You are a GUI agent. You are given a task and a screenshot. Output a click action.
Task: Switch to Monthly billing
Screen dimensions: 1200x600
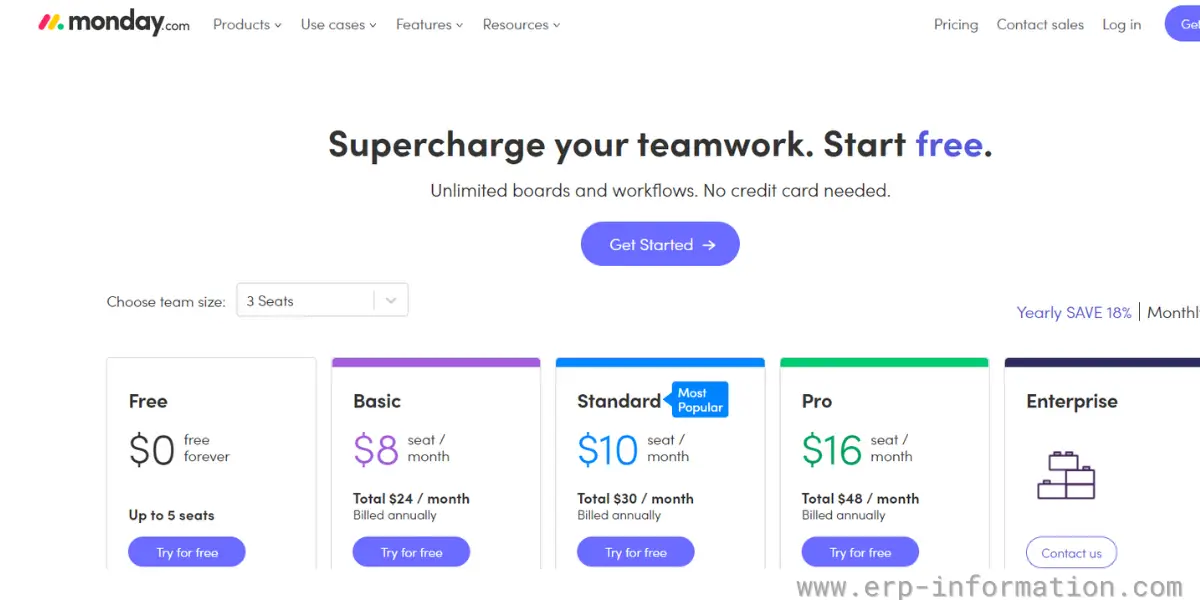[1174, 312]
